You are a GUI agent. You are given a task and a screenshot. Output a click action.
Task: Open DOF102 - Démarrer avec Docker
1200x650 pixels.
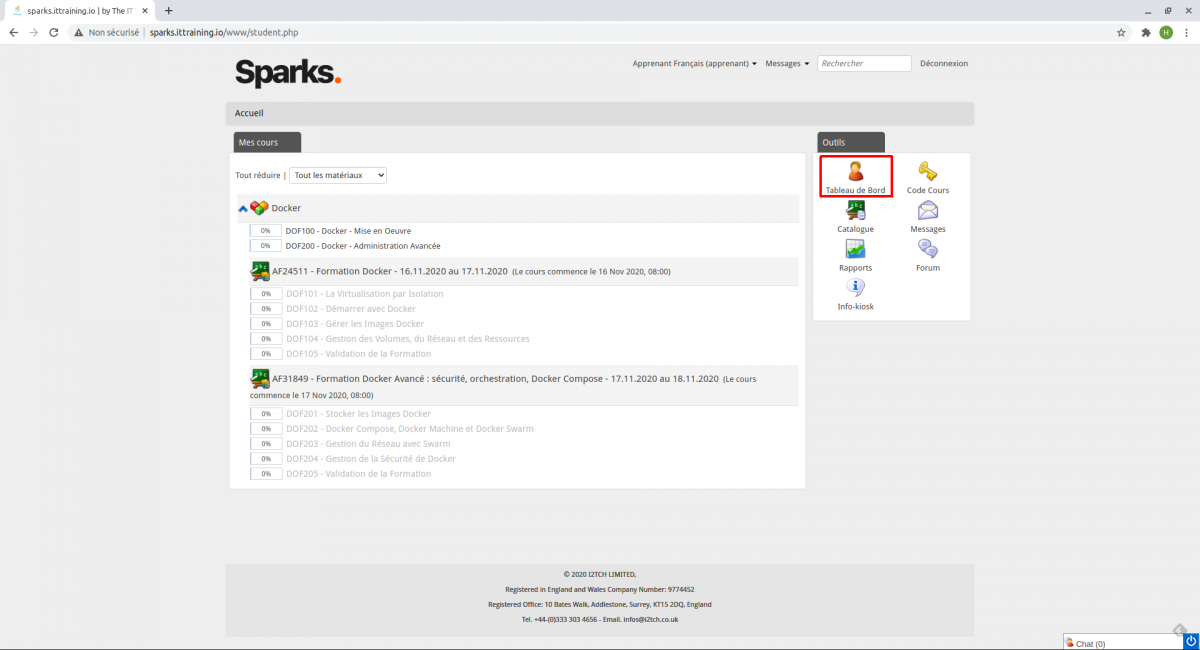(351, 309)
